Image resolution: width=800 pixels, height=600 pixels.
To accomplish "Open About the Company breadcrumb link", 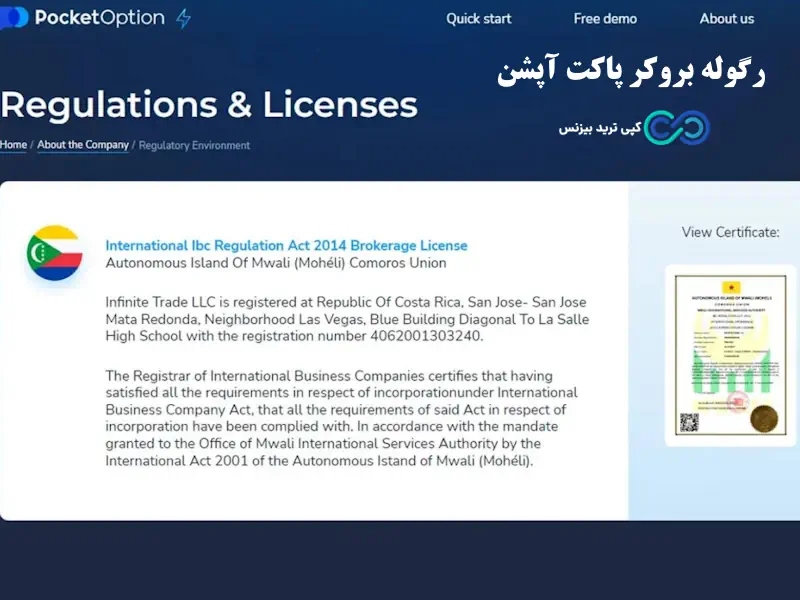I will [83, 145].
